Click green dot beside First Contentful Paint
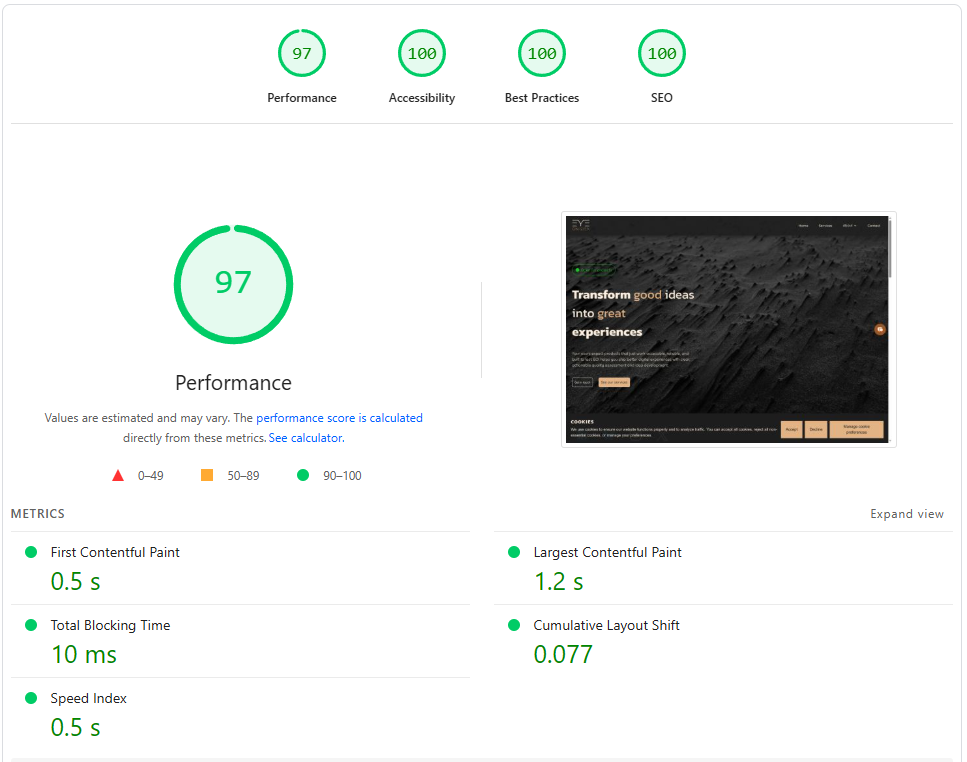Image resolution: width=967 pixels, height=762 pixels. point(31,552)
